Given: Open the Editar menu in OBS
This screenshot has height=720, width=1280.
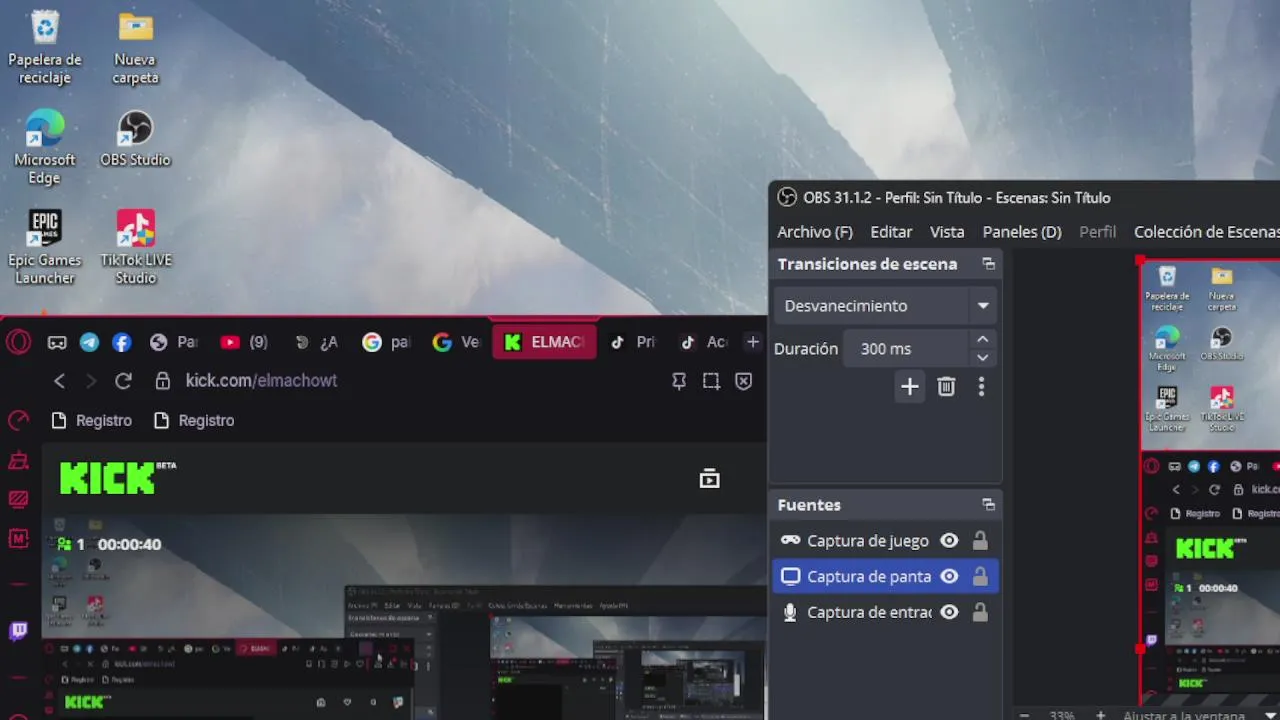Looking at the screenshot, I should 891,231.
